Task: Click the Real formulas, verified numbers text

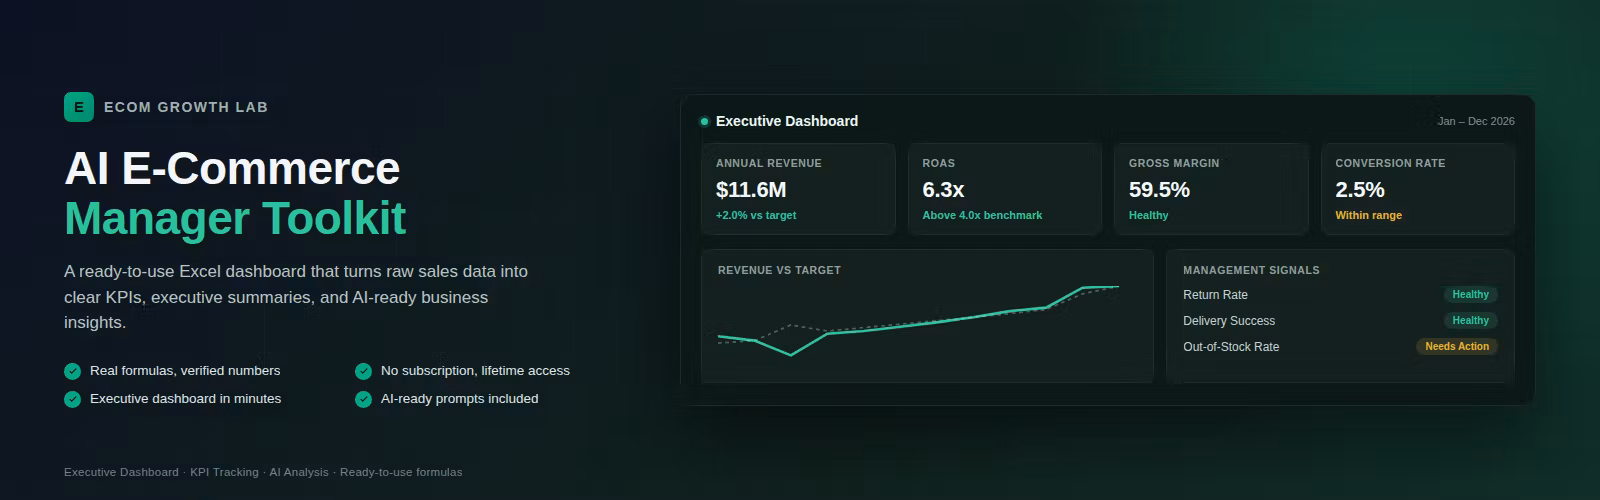Action: (185, 371)
